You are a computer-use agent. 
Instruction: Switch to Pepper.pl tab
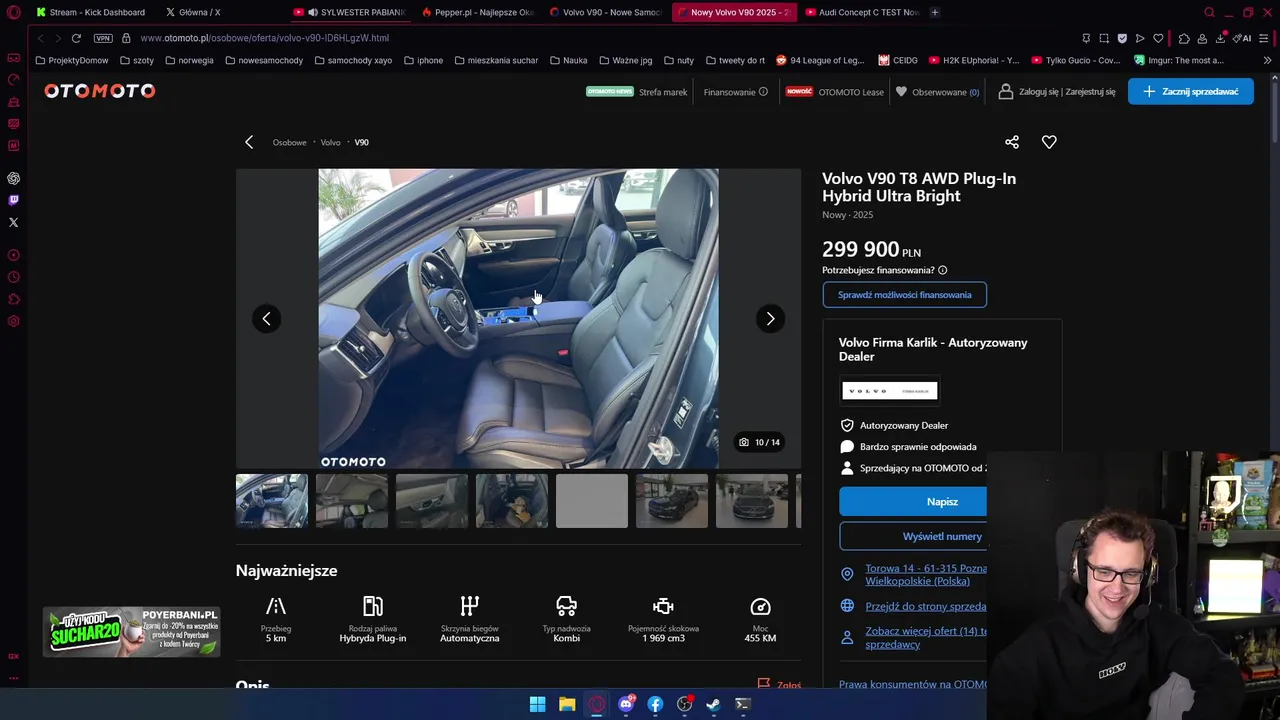tap(478, 12)
